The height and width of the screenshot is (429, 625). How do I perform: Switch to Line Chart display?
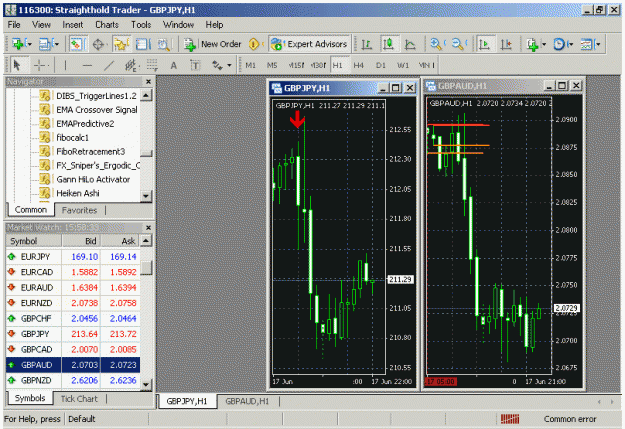(x=410, y=44)
